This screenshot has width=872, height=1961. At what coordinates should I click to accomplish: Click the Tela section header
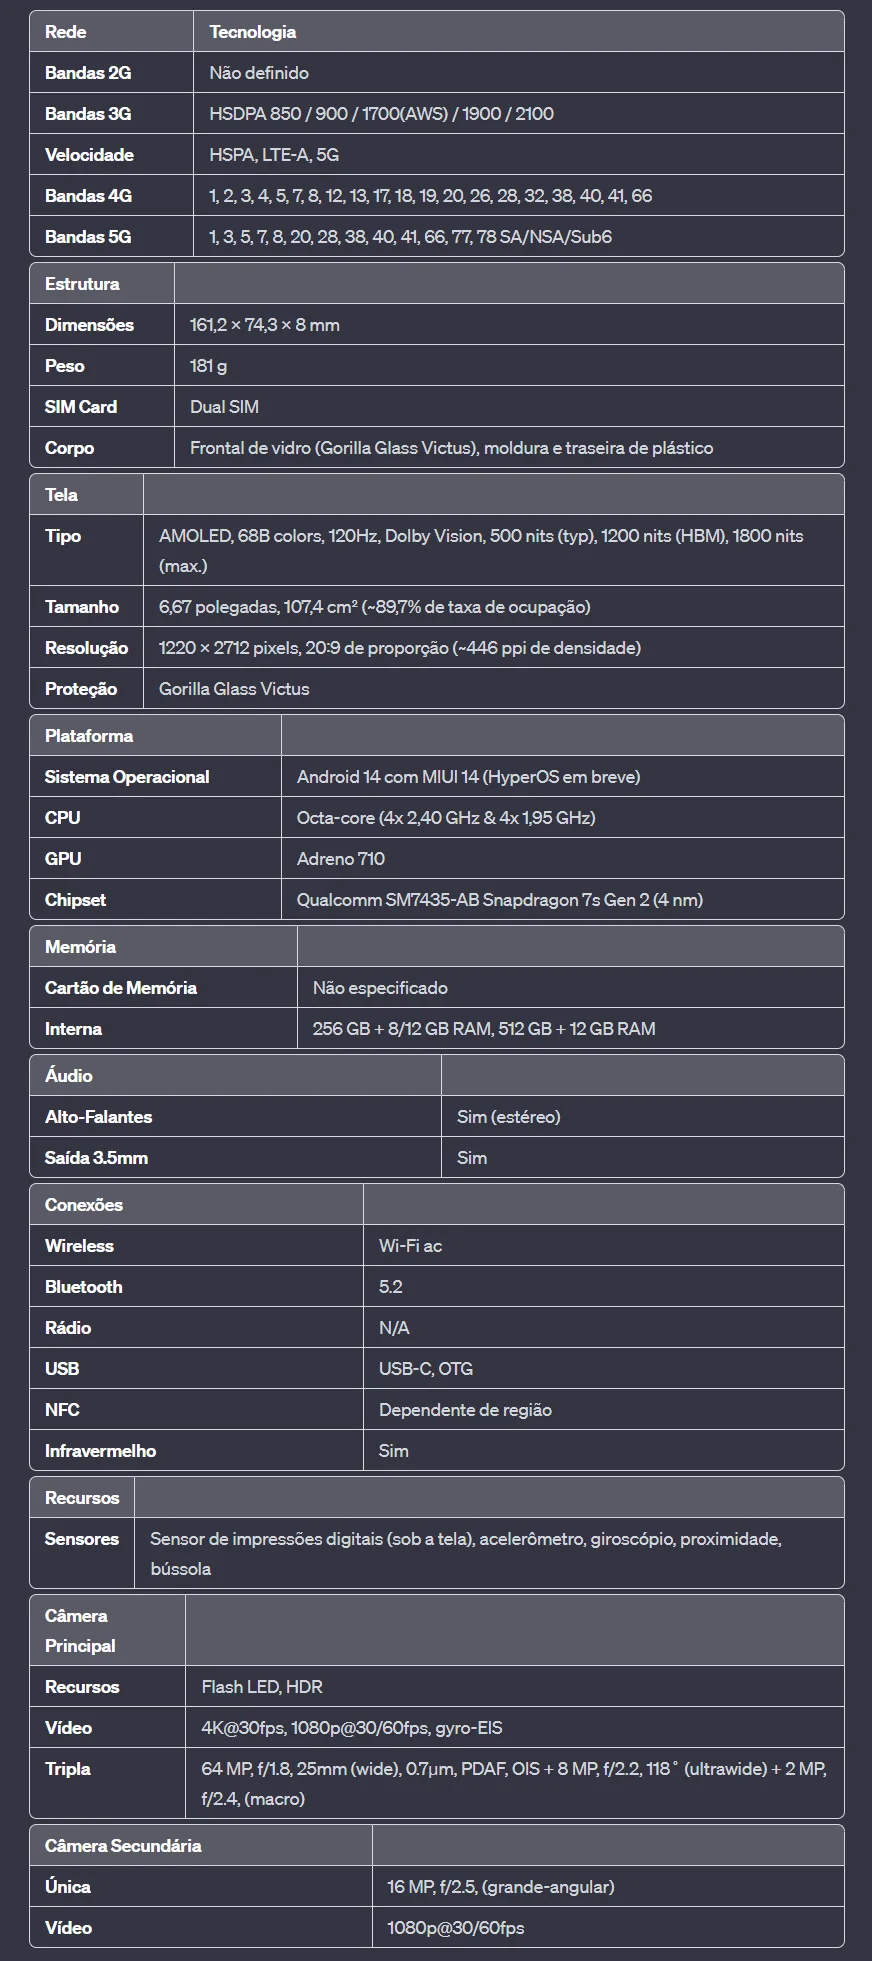(61, 495)
